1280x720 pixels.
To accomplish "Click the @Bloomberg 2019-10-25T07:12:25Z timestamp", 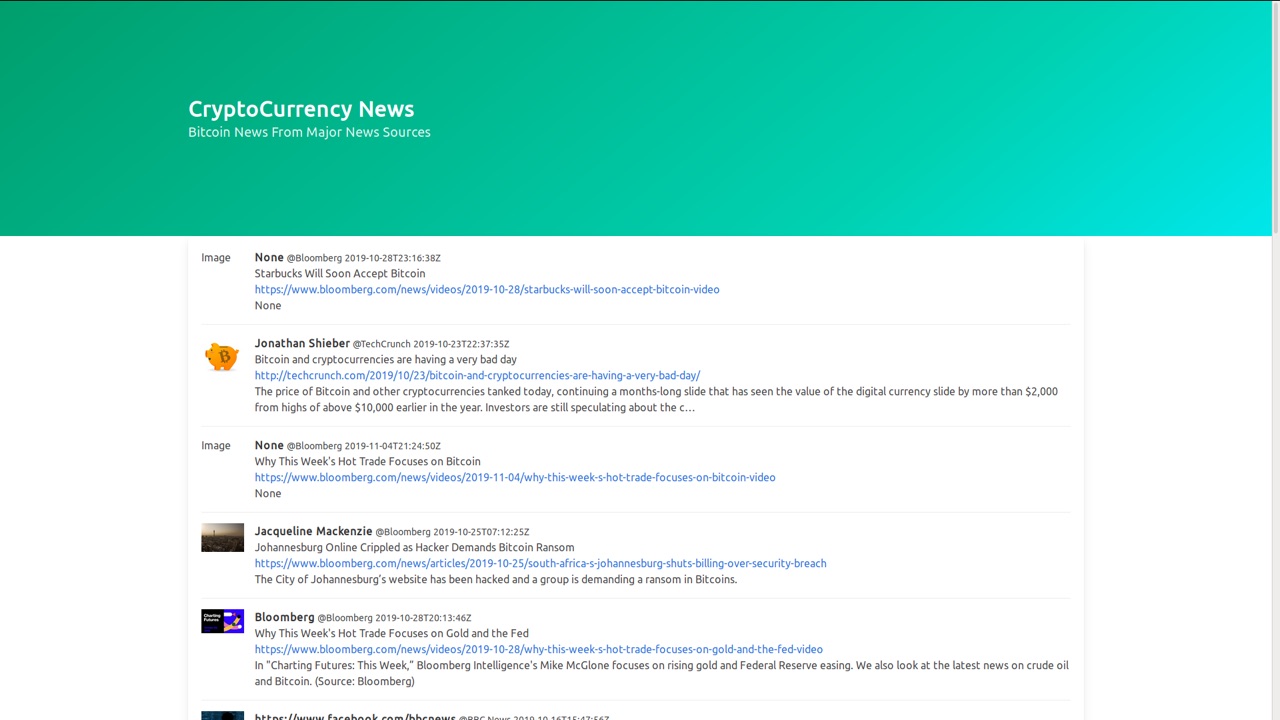I will pyautogui.click(x=452, y=532).
